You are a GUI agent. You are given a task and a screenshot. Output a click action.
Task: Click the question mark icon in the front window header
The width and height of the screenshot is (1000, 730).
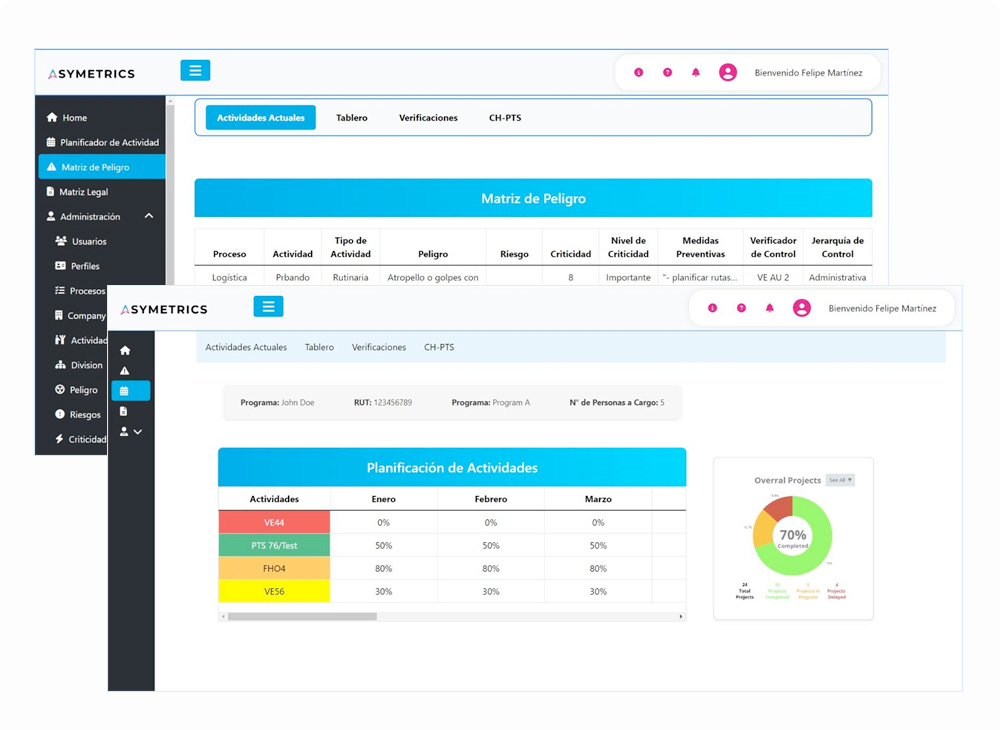741,308
